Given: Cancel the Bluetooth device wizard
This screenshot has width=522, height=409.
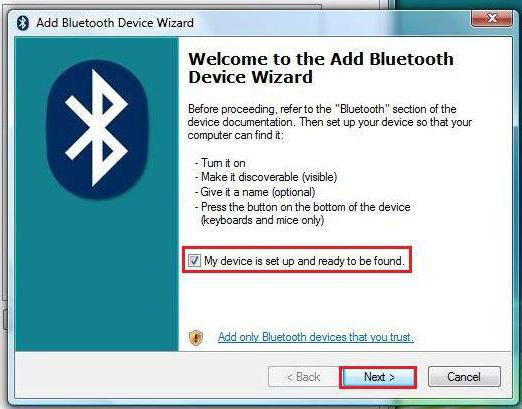Looking at the screenshot, I should 464,377.
